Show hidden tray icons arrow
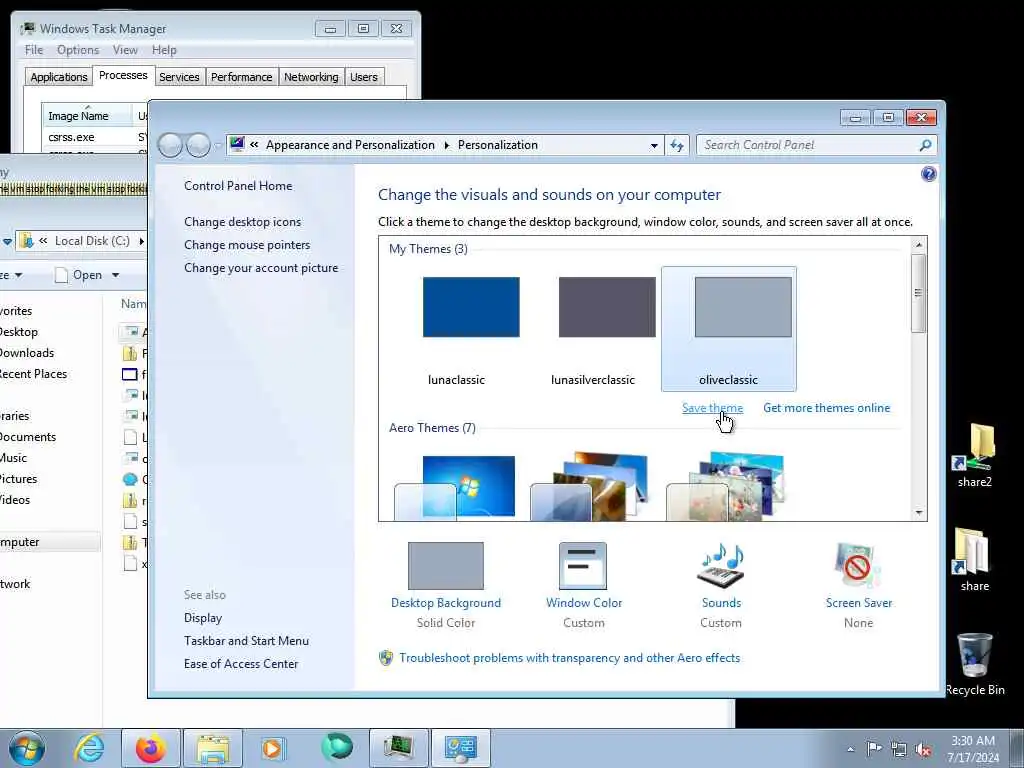The width and height of the screenshot is (1024, 768). point(850,749)
